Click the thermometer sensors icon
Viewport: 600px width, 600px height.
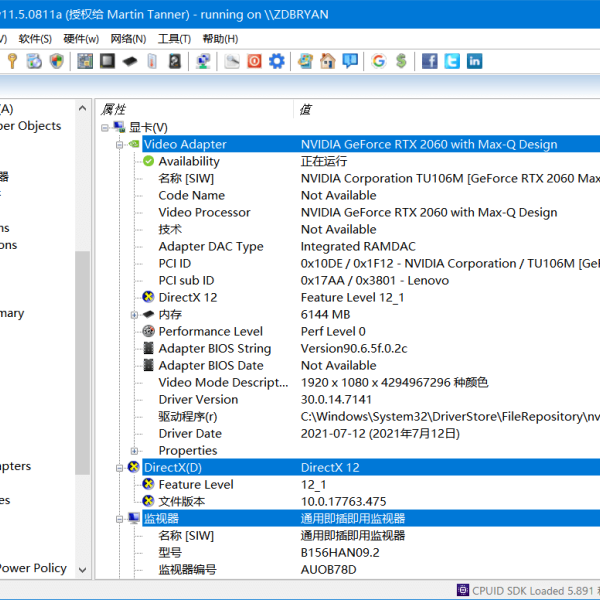tap(152, 61)
